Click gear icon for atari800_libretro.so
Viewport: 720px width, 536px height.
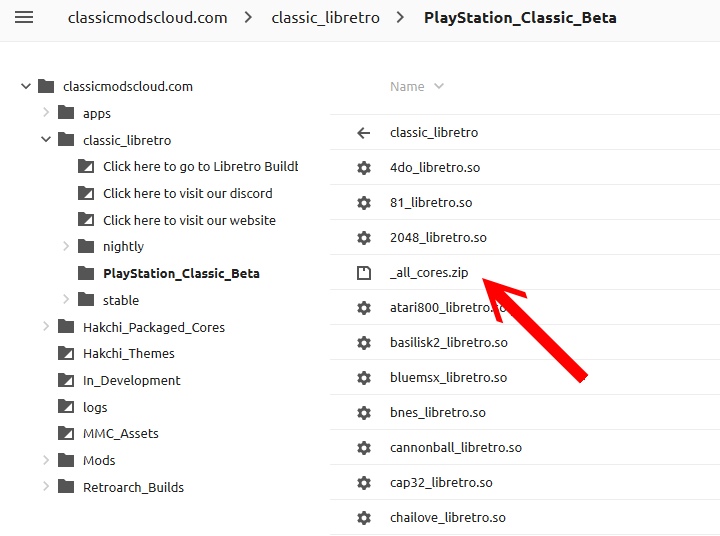(364, 308)
